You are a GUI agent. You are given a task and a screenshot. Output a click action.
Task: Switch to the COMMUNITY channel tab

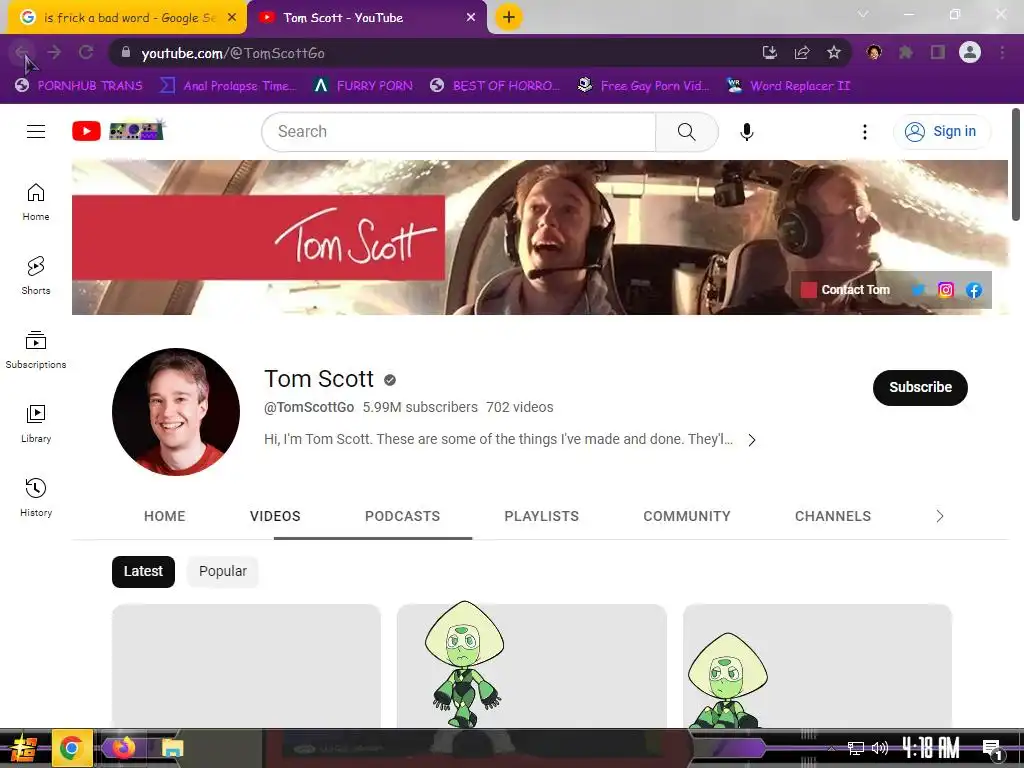point(687,517)
